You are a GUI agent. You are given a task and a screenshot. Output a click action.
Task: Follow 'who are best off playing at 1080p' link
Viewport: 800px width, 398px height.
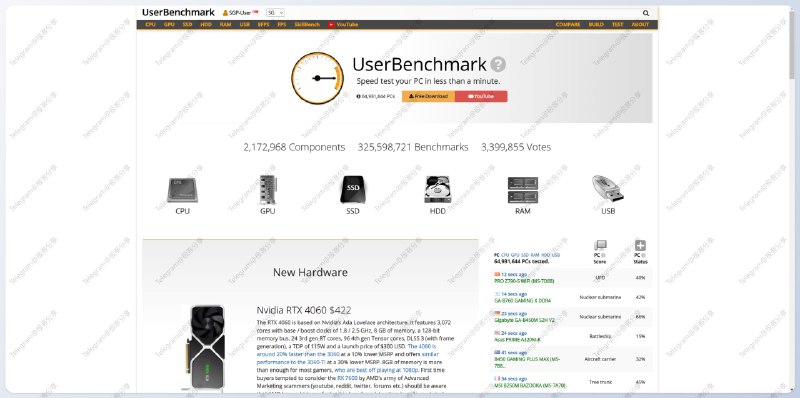(376, 370)
